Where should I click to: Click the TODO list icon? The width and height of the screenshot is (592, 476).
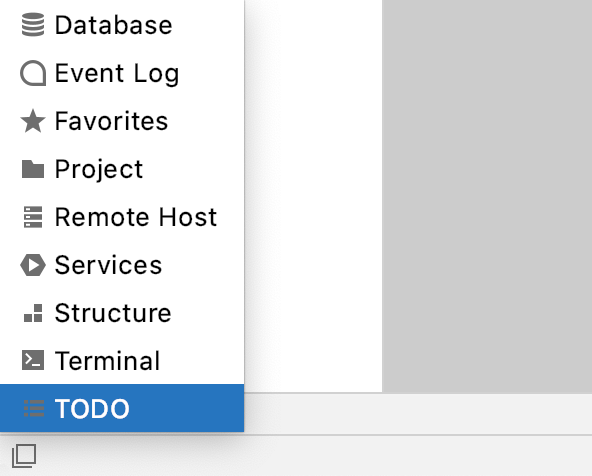[34, 408]
